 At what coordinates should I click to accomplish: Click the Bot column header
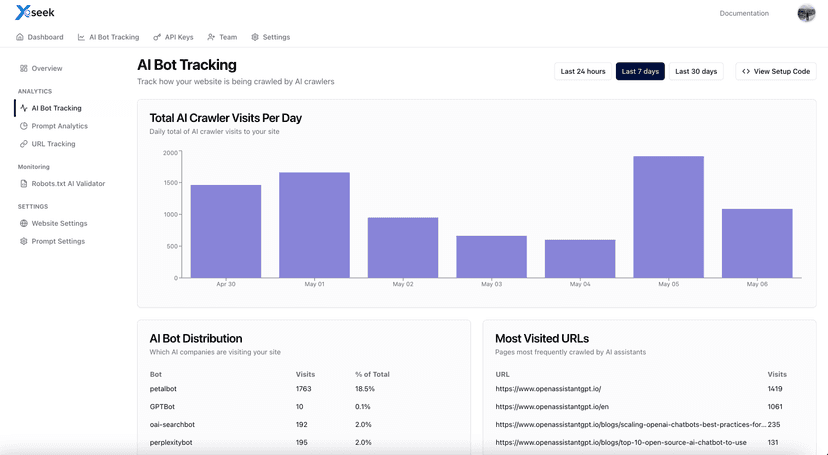tap(156, 374)
